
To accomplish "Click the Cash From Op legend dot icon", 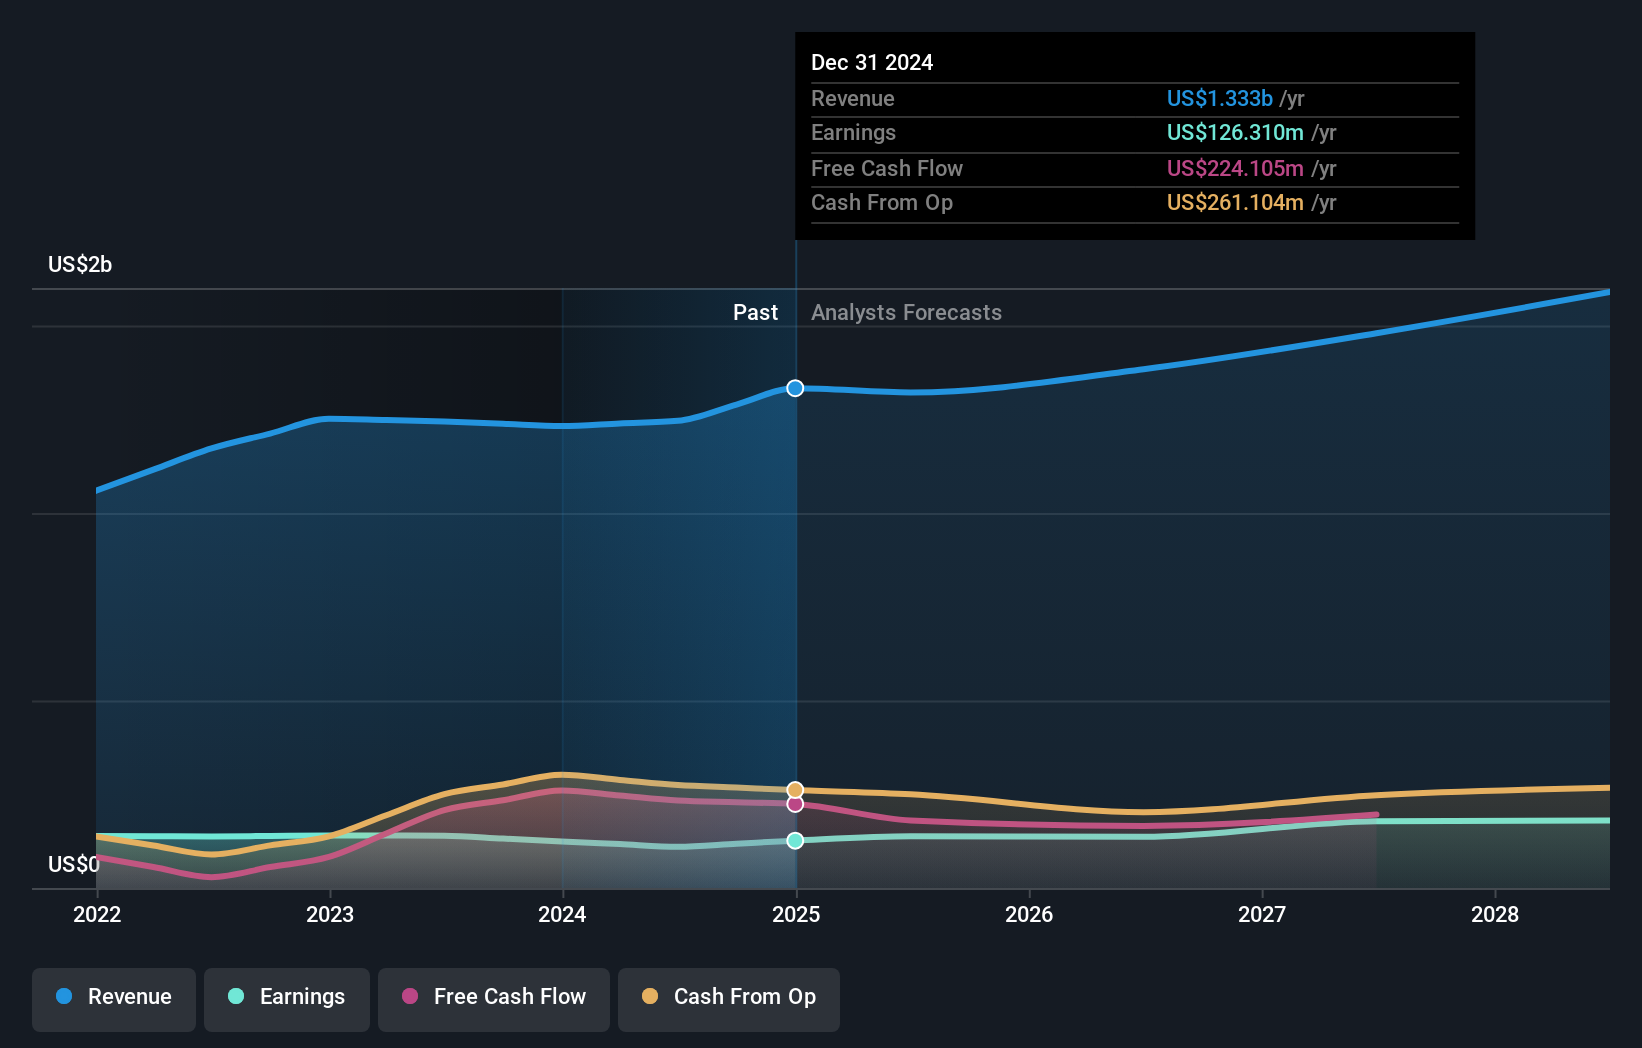I will click(651, 997).
